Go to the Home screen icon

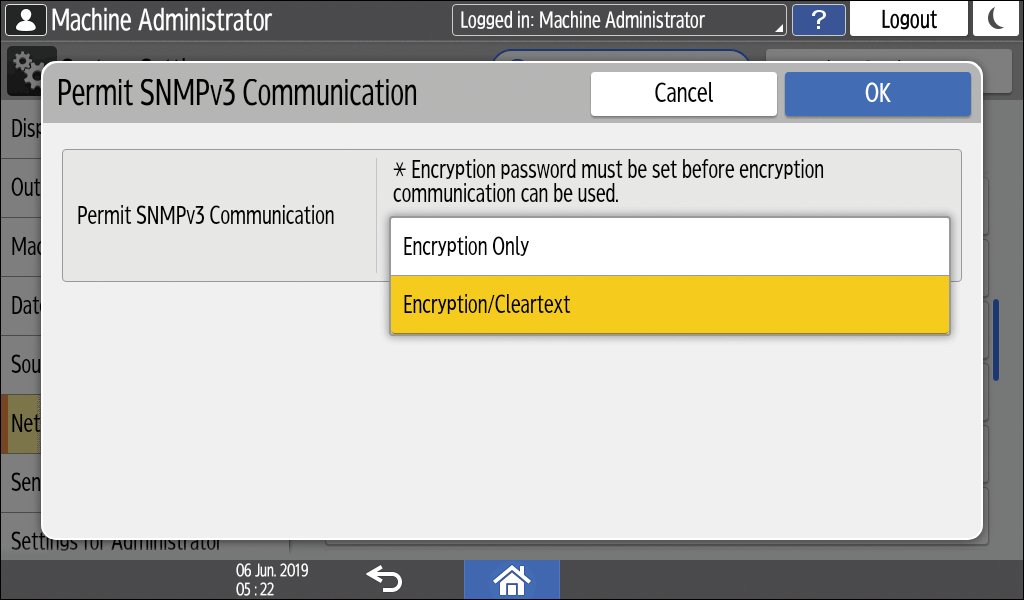point(511,579)
